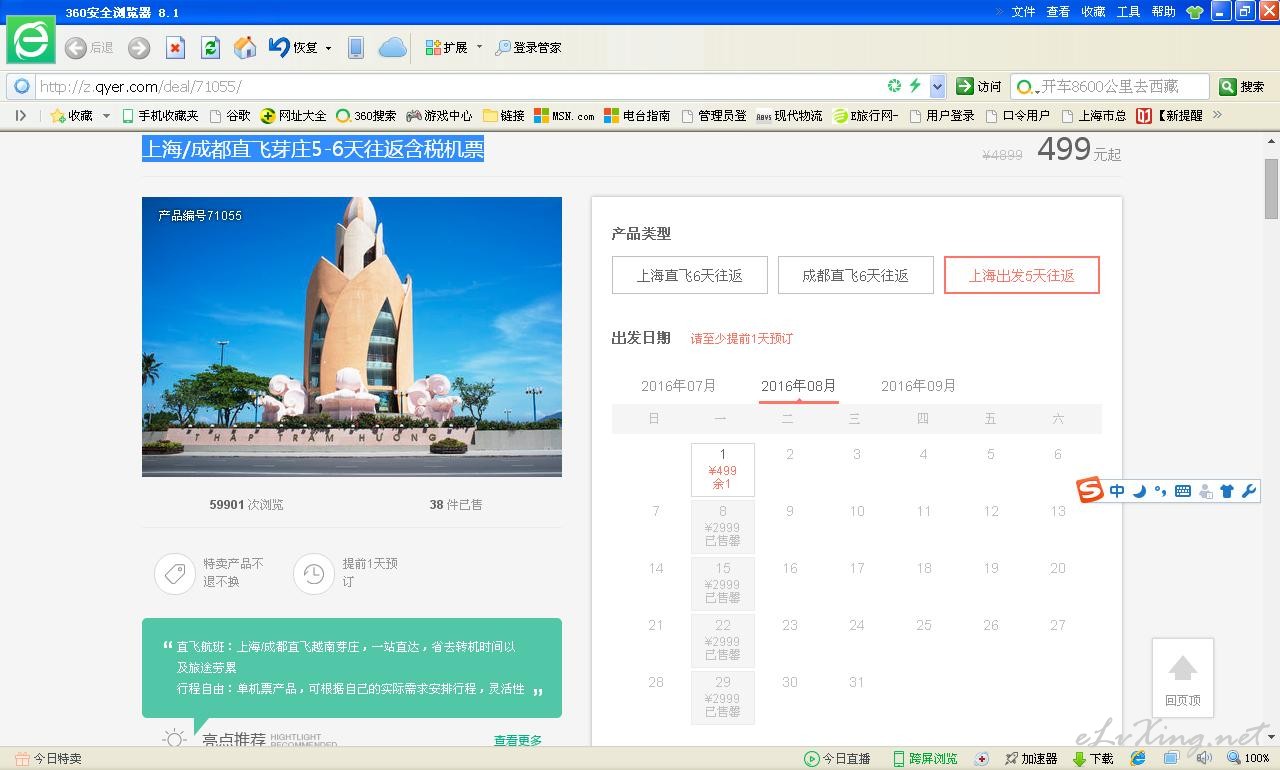The image size is (1280, 770).
Task: Click the 恢复 undo-close tab button
Action: [293, 47]
